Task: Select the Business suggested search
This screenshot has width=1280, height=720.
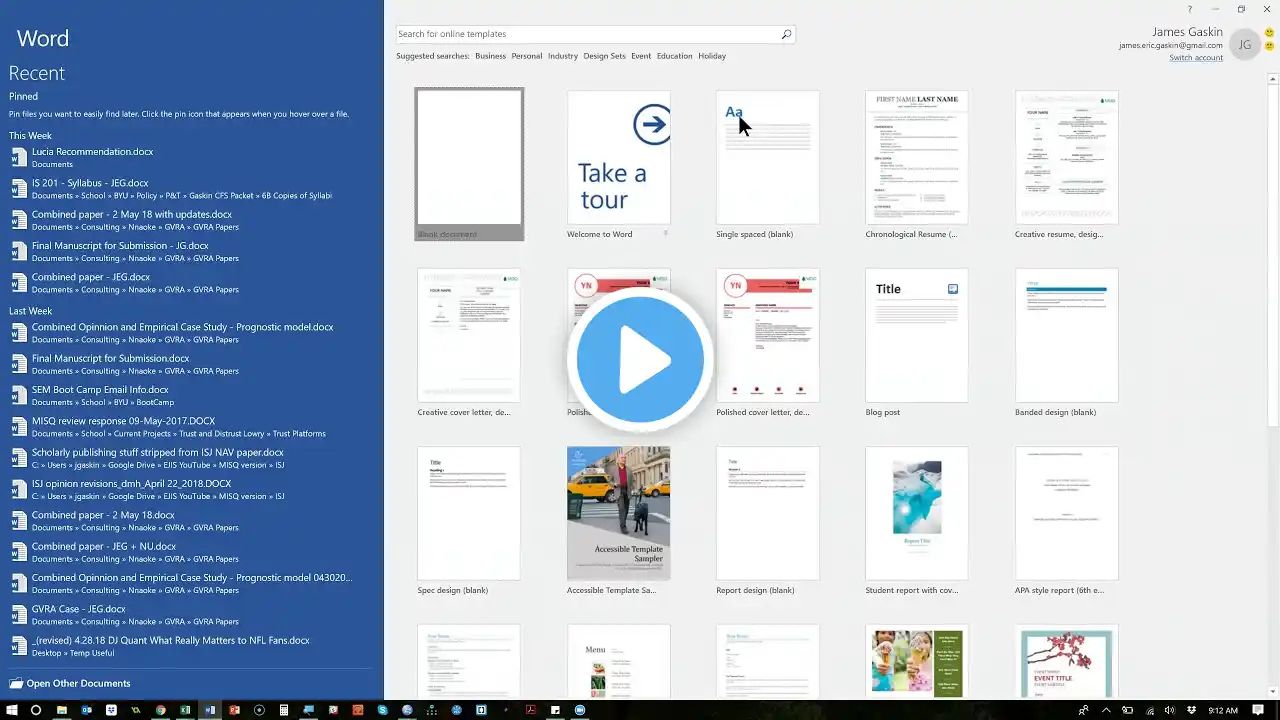Action: [x=490, y=56]
